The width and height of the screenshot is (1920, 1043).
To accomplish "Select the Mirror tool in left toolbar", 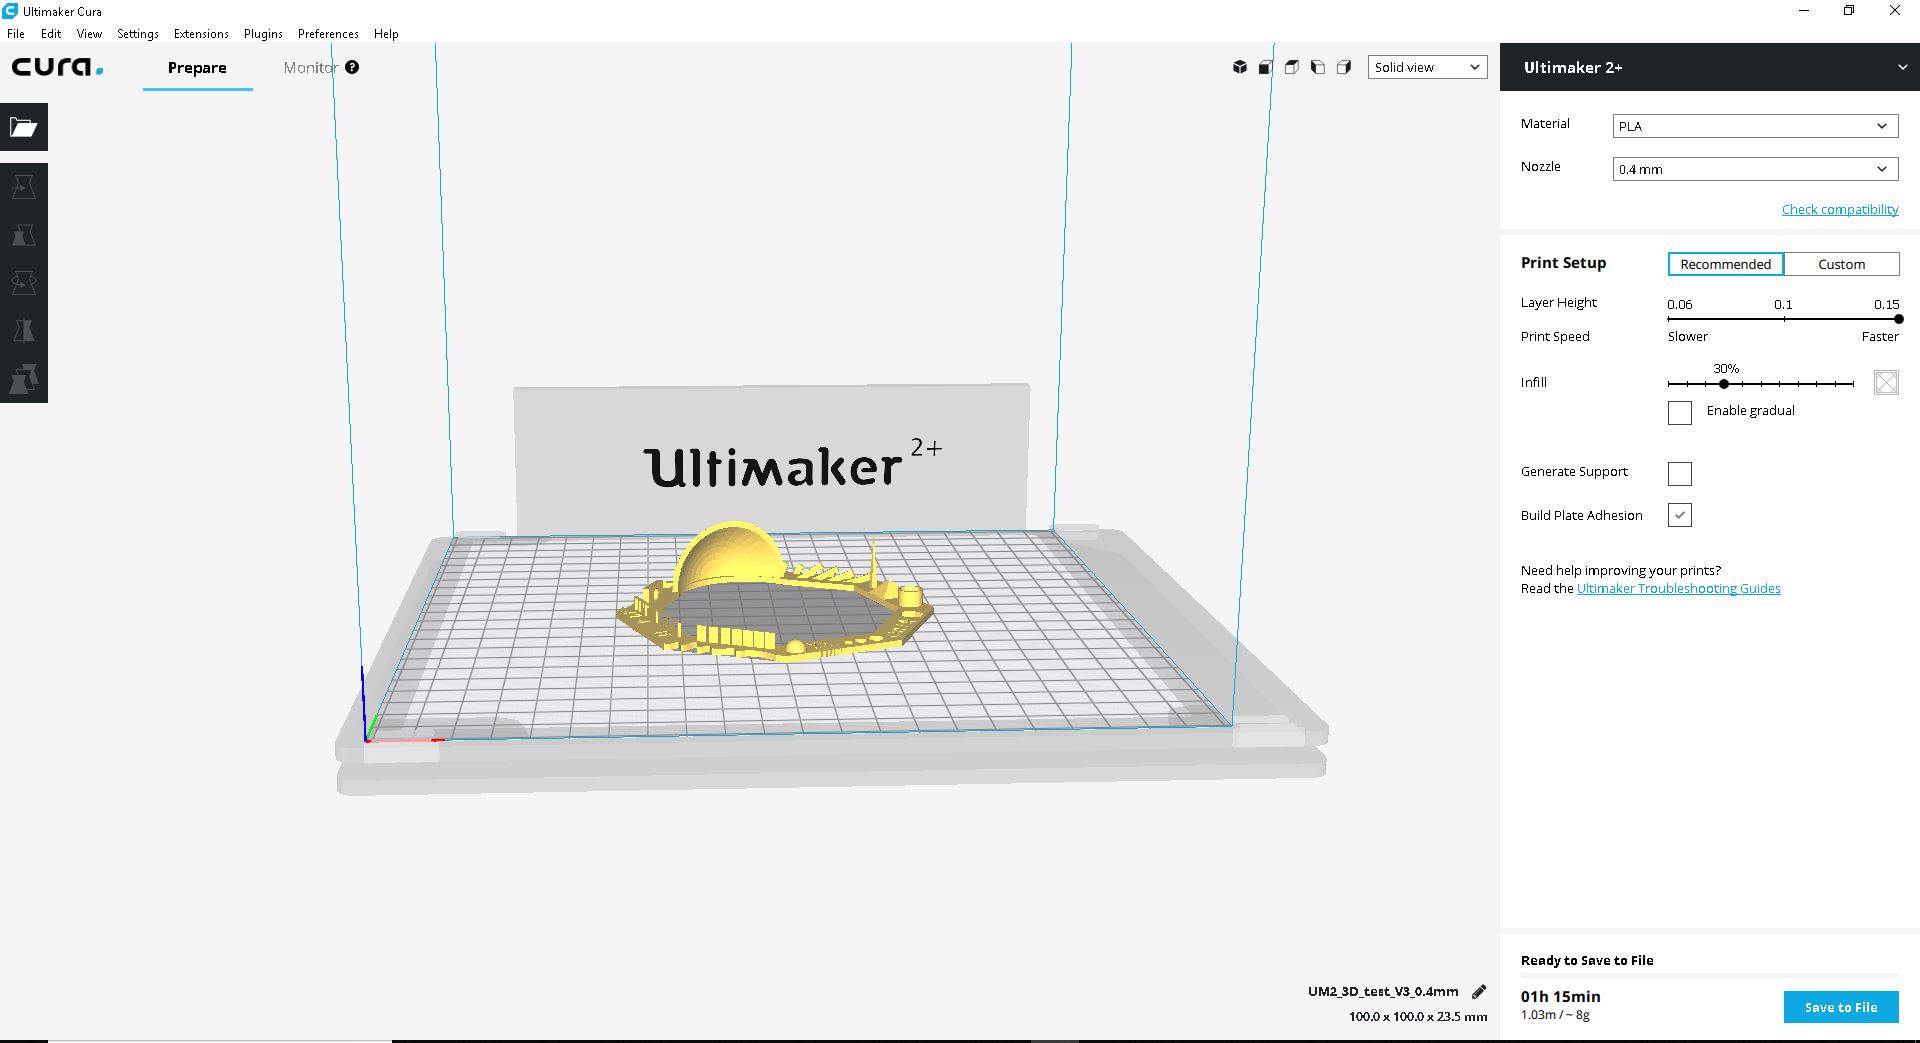I will tap(24, 331).
